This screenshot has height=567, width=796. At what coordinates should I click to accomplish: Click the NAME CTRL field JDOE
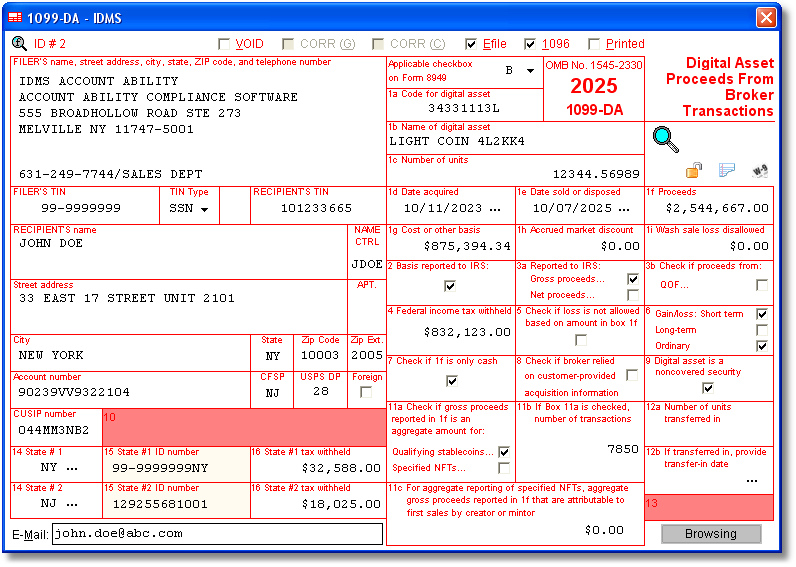click(367, 264)
